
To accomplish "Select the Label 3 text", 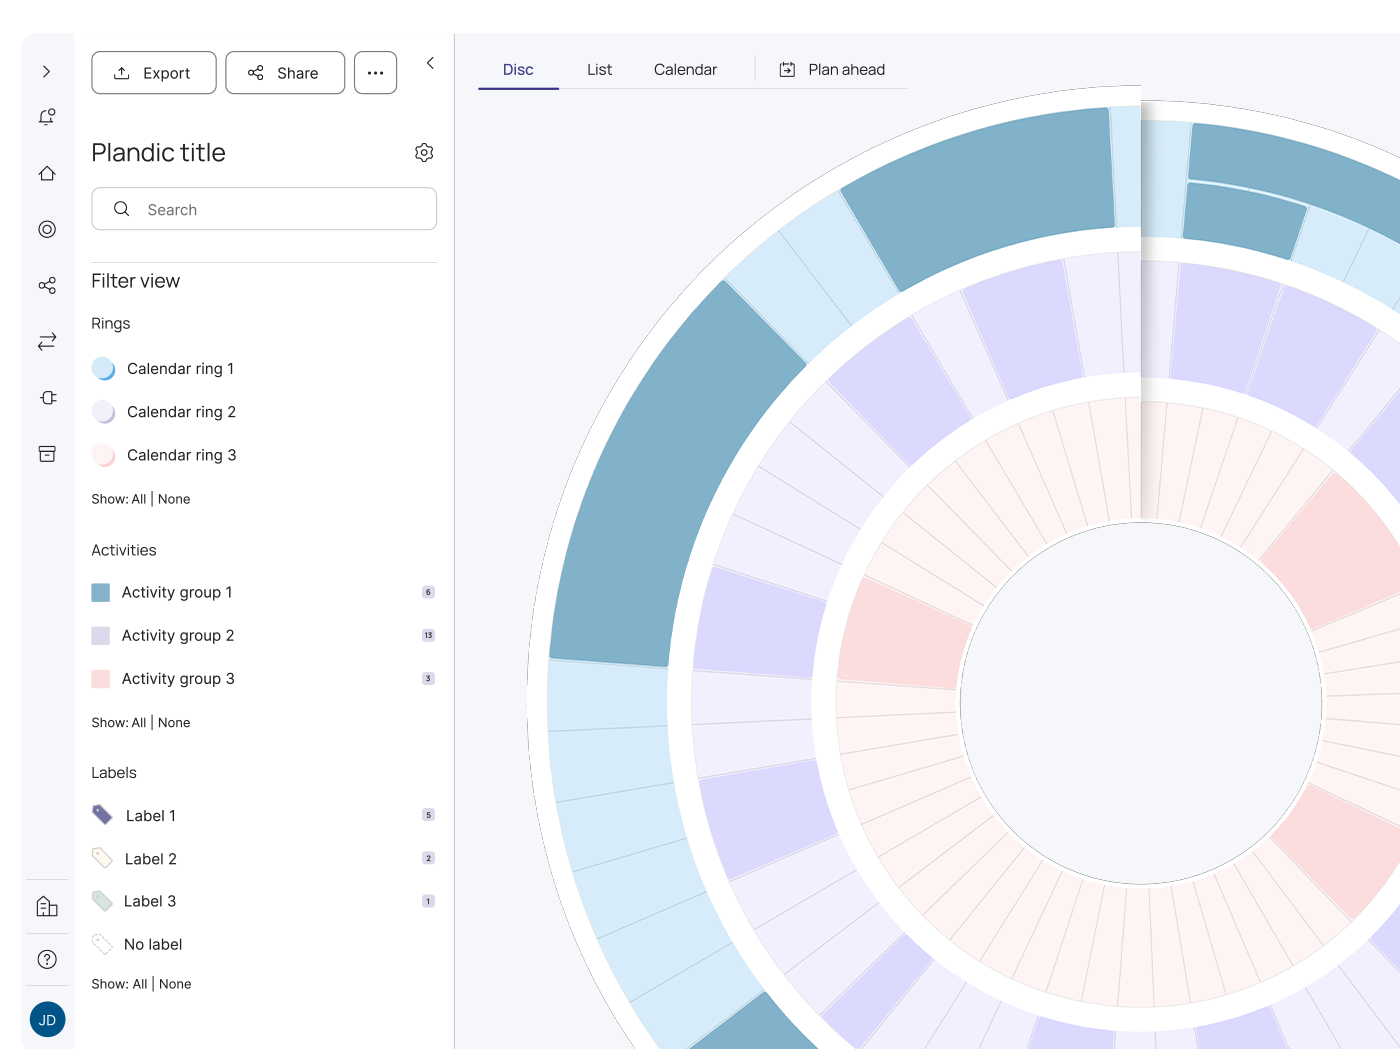I will (x=150, y=901).
